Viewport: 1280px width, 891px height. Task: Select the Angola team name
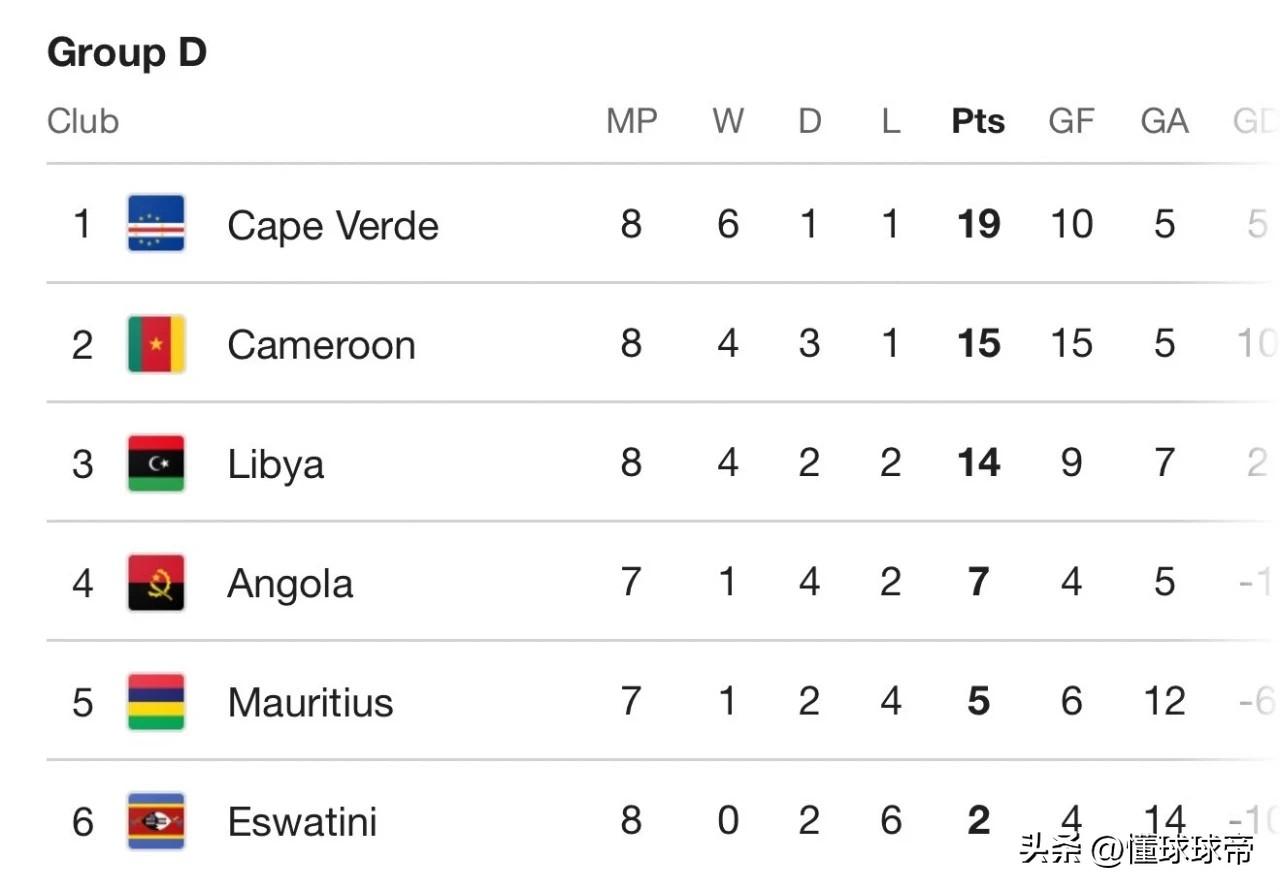click(x=290, y=584)
